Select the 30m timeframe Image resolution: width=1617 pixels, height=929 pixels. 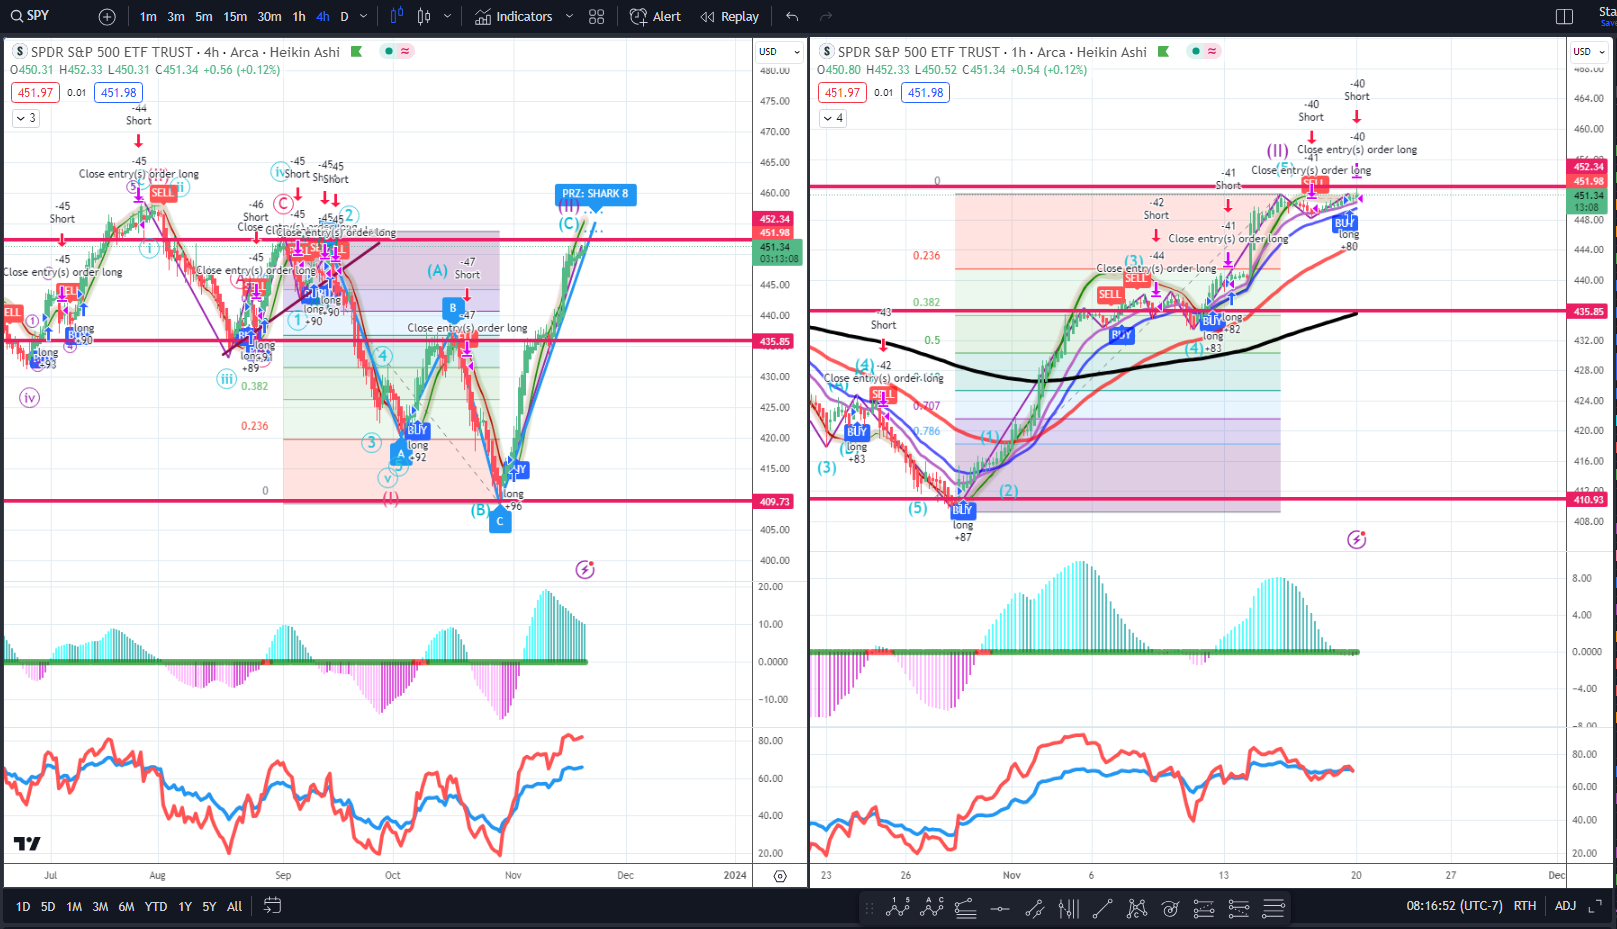point(269,17)
